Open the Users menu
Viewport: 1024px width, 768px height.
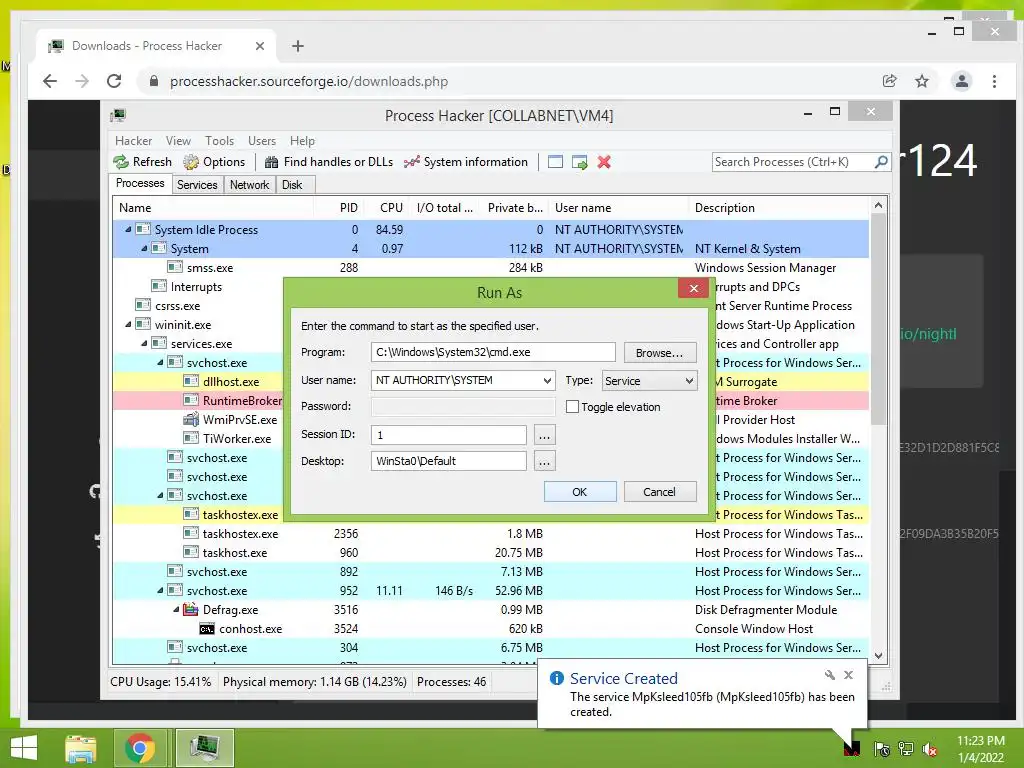coord(262,140)
